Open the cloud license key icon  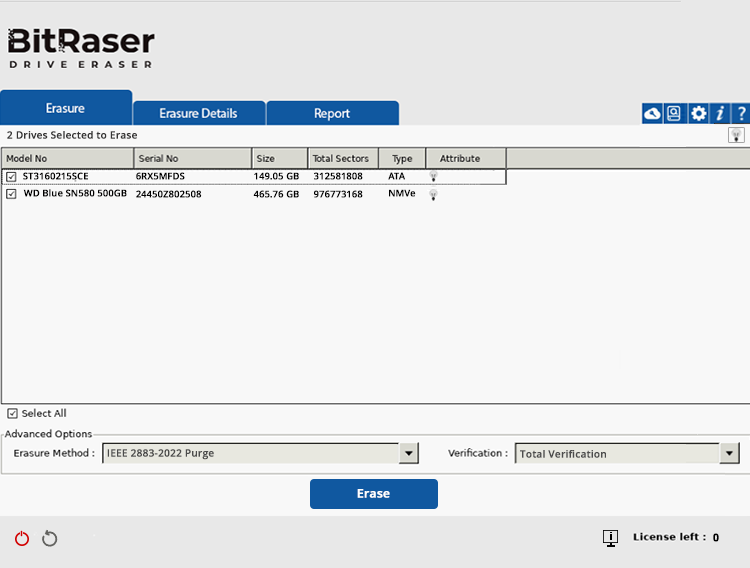click(x=652, y=114)
